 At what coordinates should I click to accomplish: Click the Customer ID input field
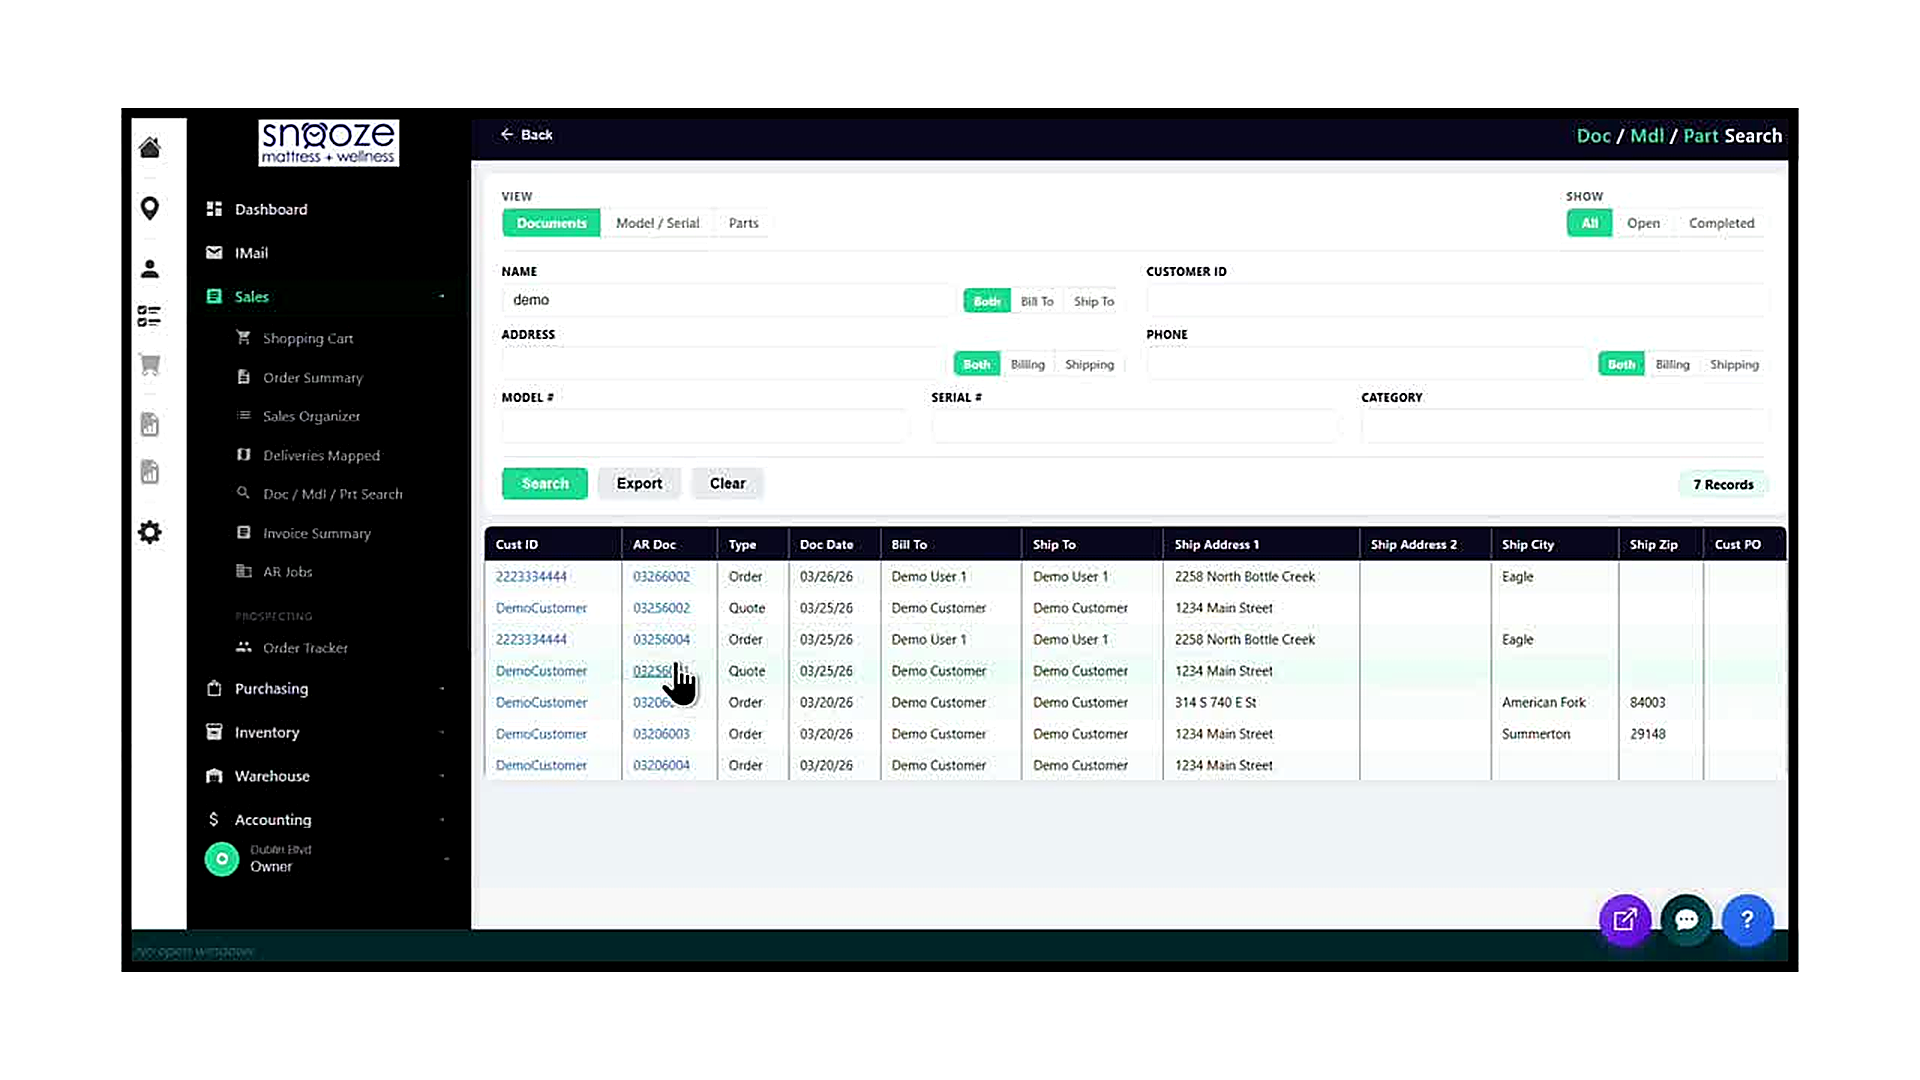point(1457,300)
